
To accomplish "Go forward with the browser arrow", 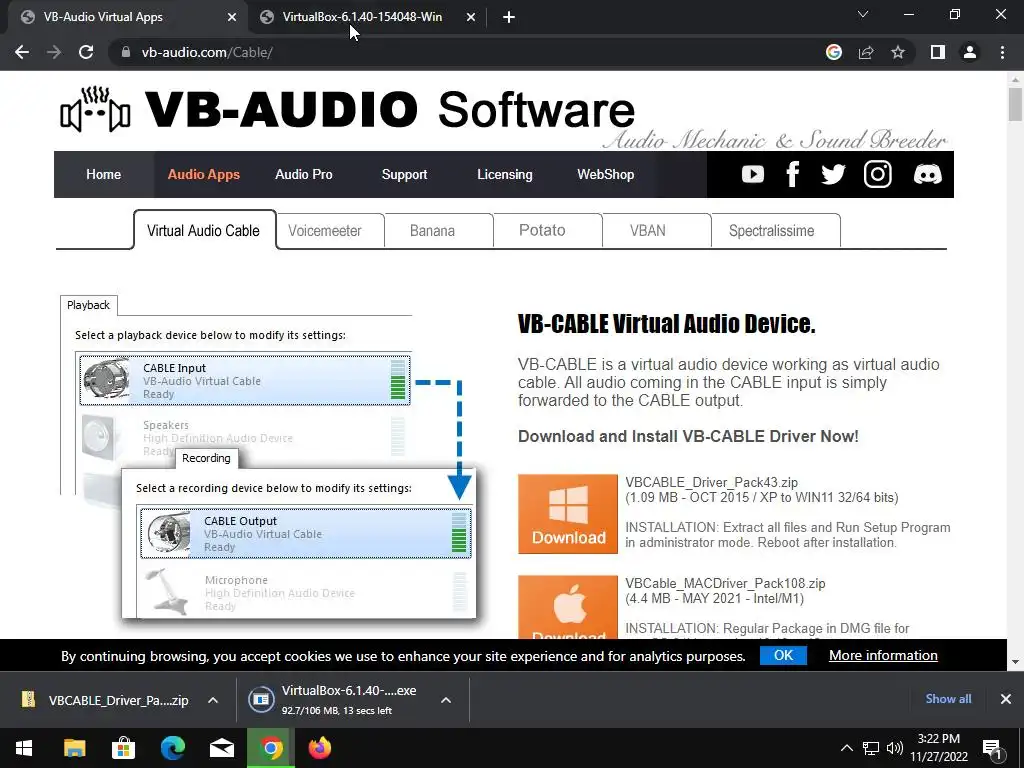I will [54, 52].
